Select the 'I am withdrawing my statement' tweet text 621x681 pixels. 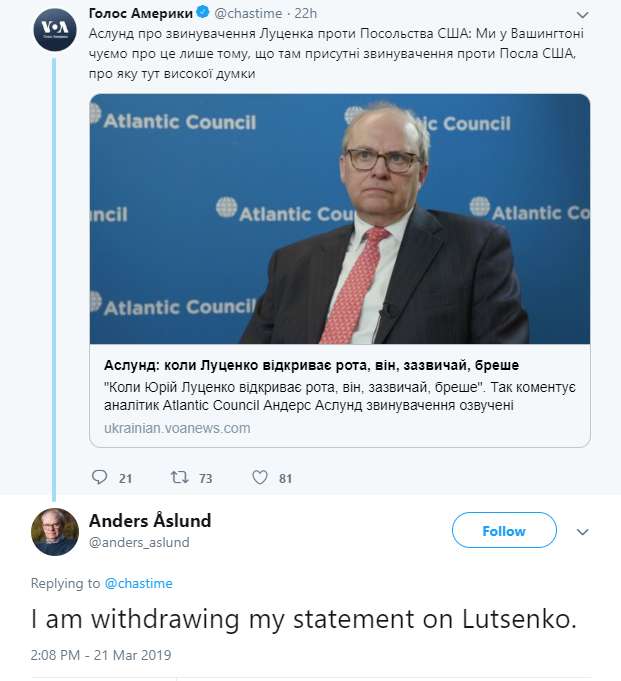click(303, 619)
